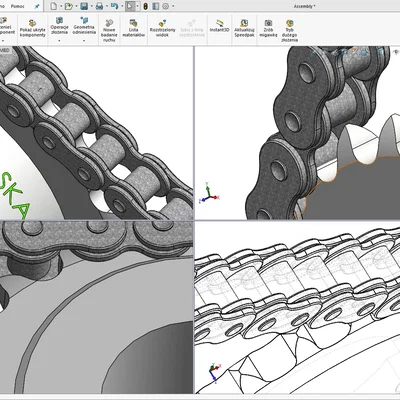
Task: Activate the Select cursor tool
Action: (x=130, y=6)
